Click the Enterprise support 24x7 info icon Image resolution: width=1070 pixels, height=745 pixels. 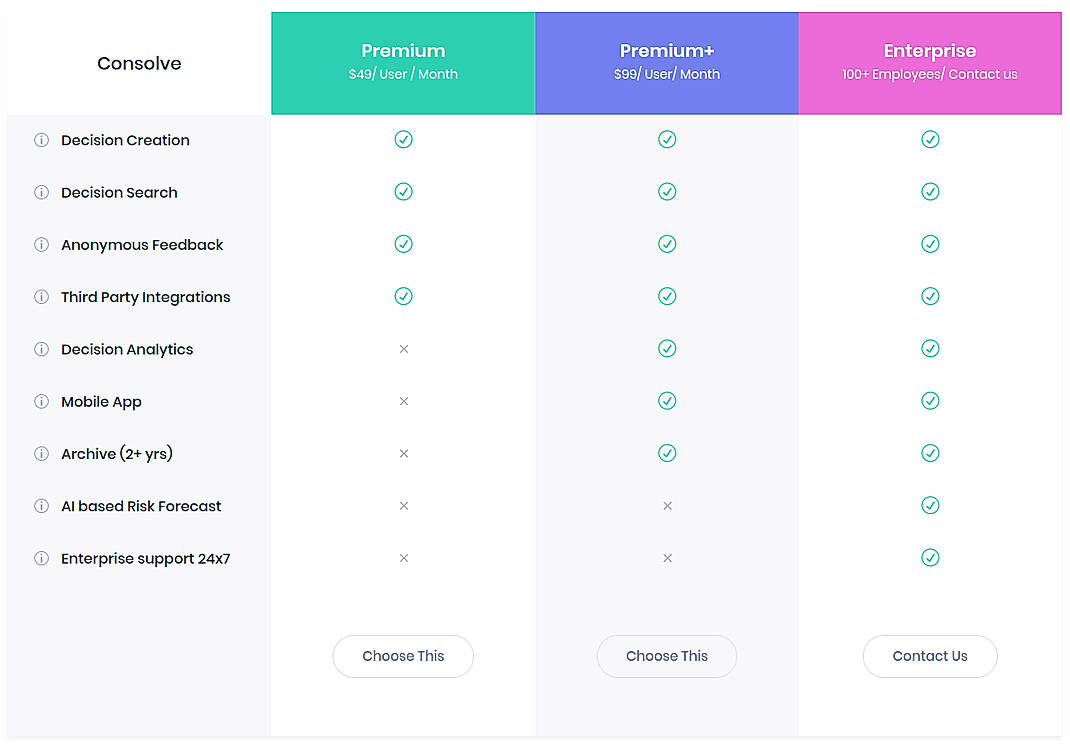[41, 558]
